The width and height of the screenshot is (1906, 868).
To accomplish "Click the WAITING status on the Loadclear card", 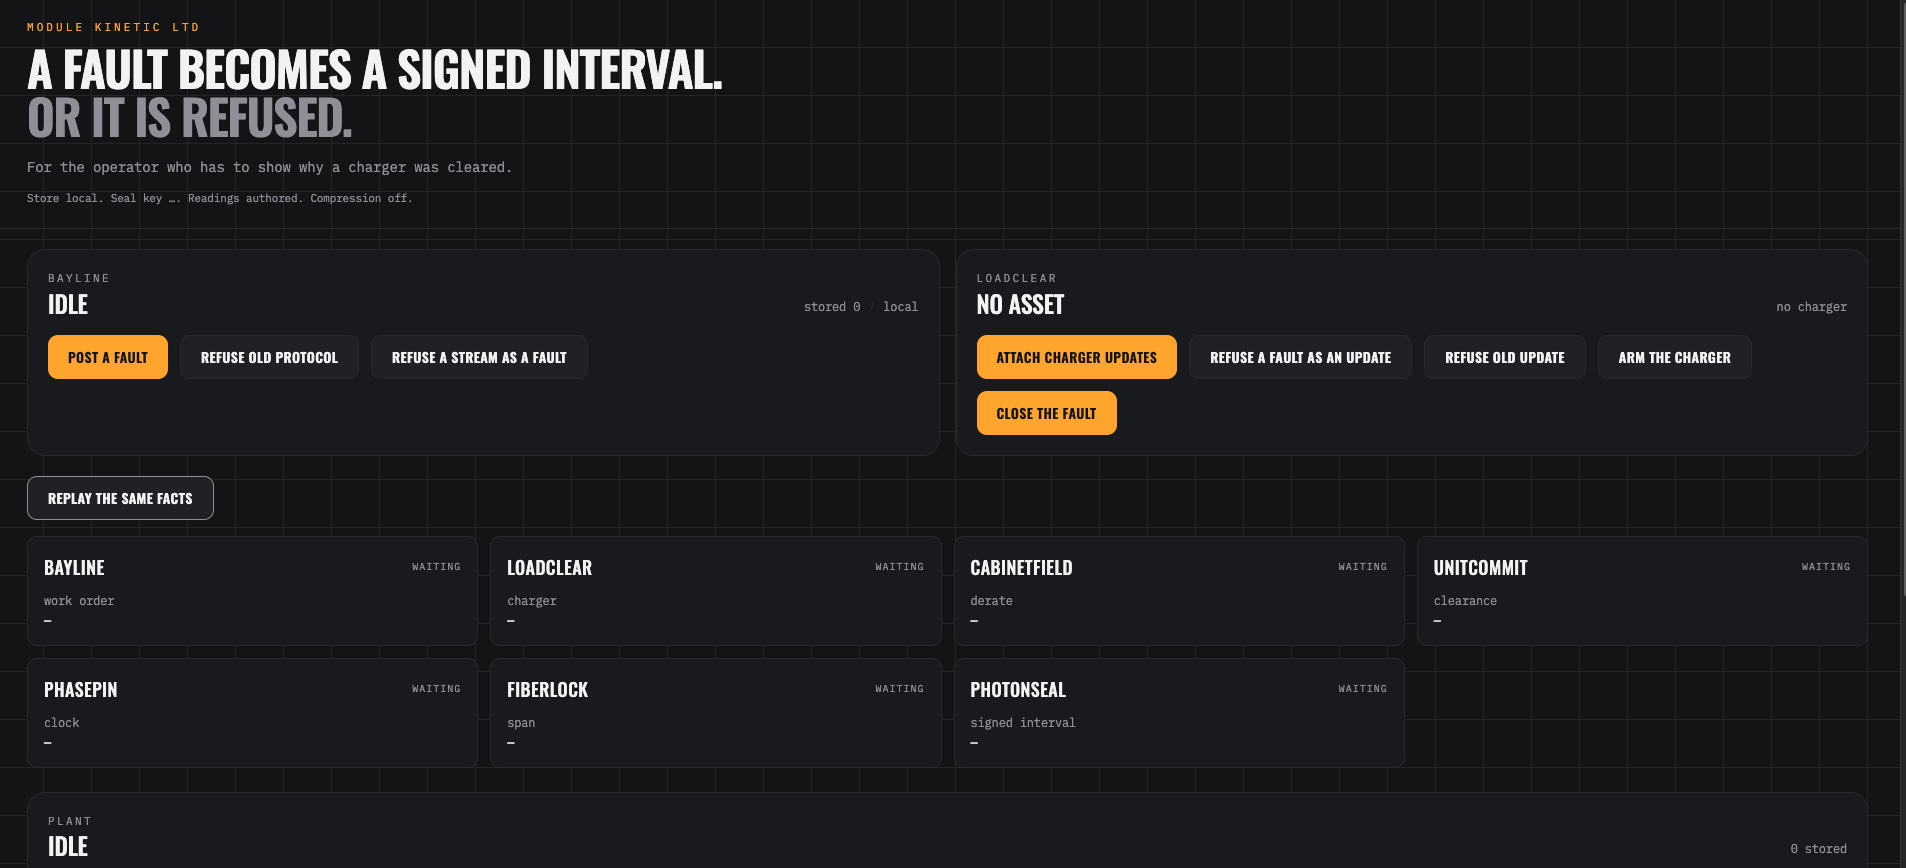I will point(899,567).
